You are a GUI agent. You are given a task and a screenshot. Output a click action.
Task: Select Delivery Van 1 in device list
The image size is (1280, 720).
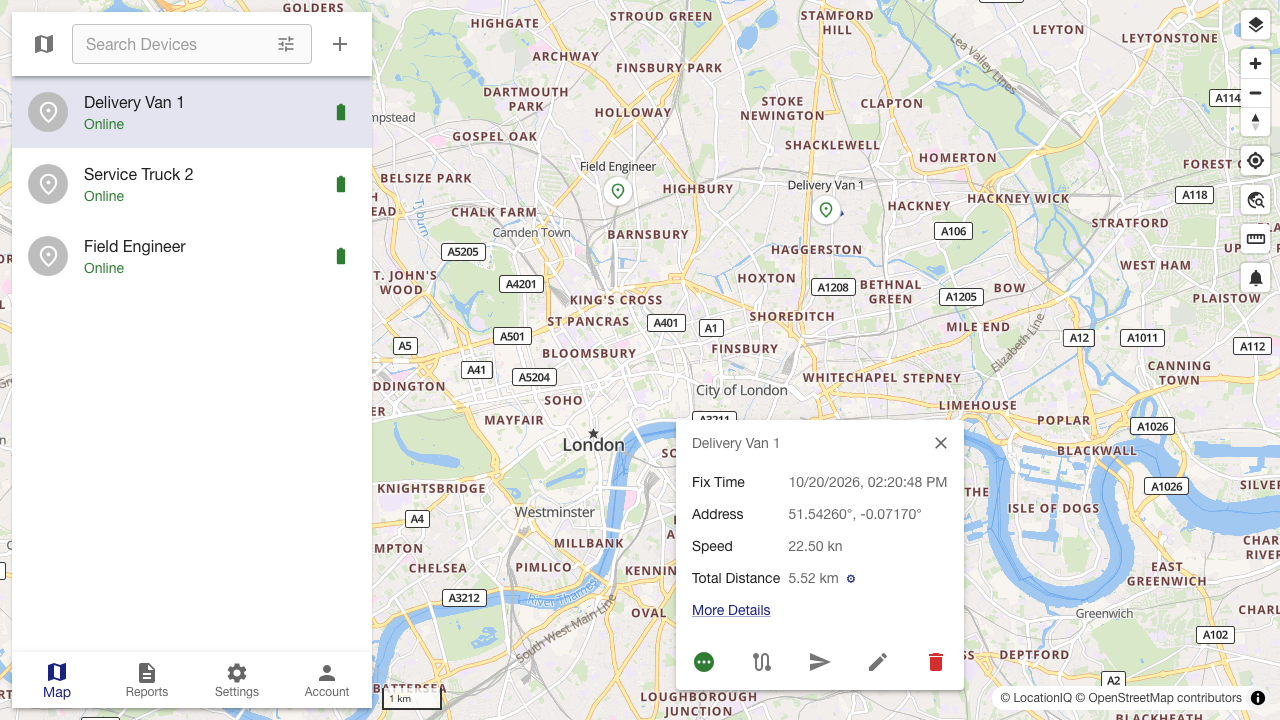click(192, 112)
